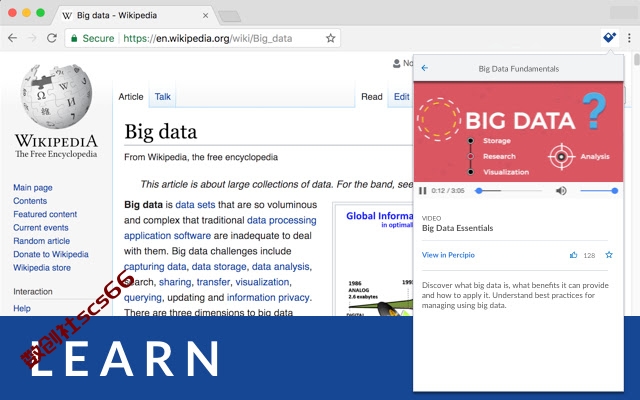Open Donate to Wikipedia link
640x400 pixels.
coord(51,254)
